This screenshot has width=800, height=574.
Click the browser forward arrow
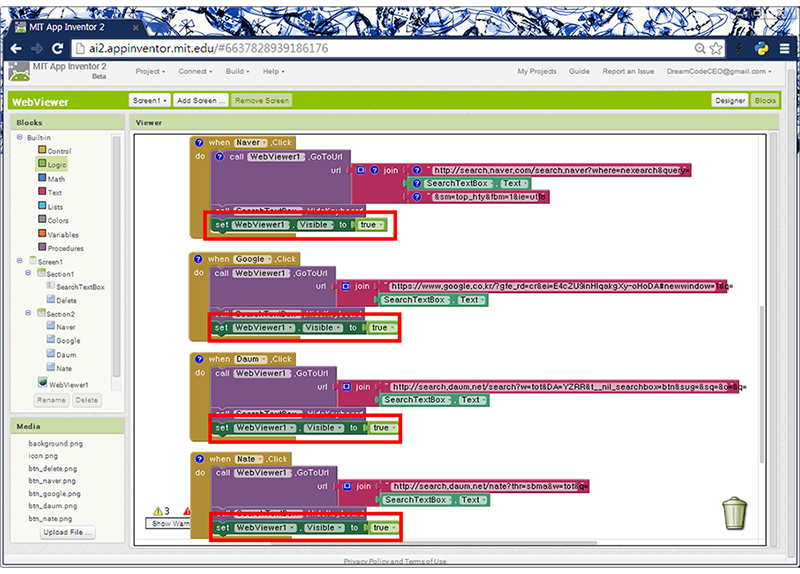click(x=37, y=48)
